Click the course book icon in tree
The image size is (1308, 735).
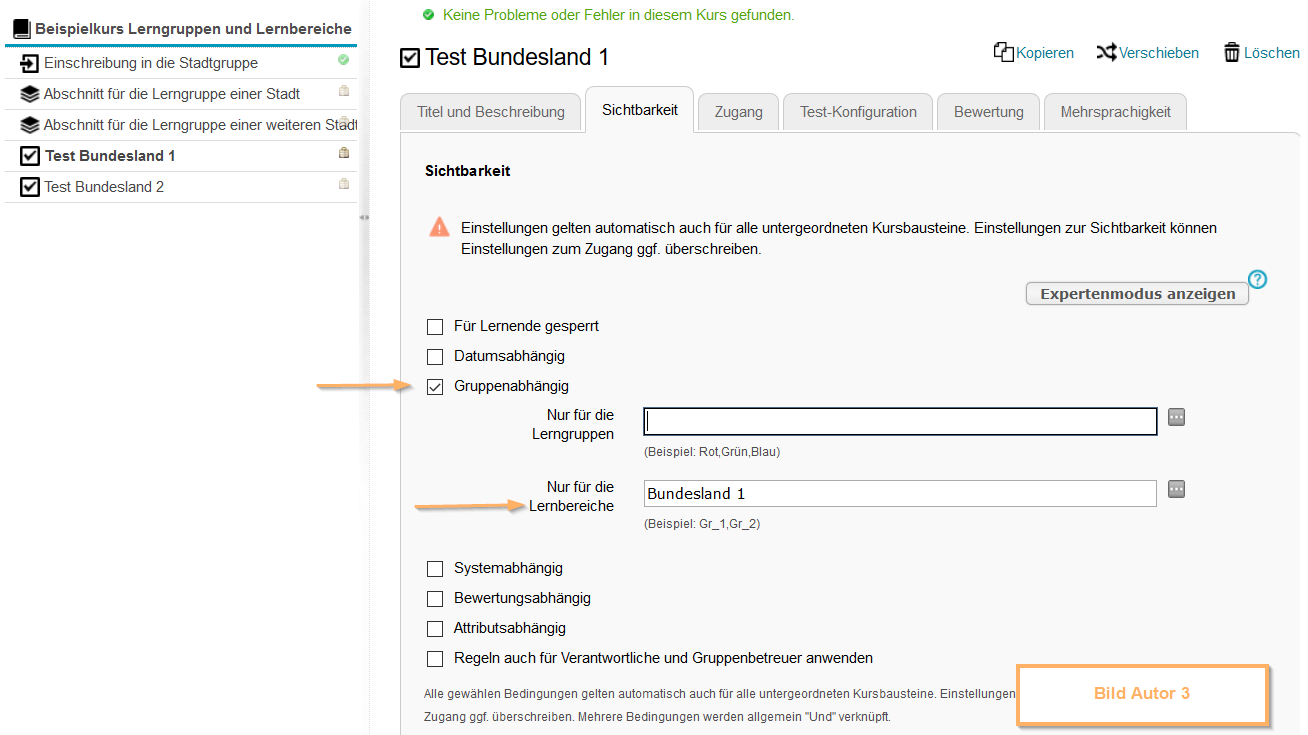(x=22, y=29)
